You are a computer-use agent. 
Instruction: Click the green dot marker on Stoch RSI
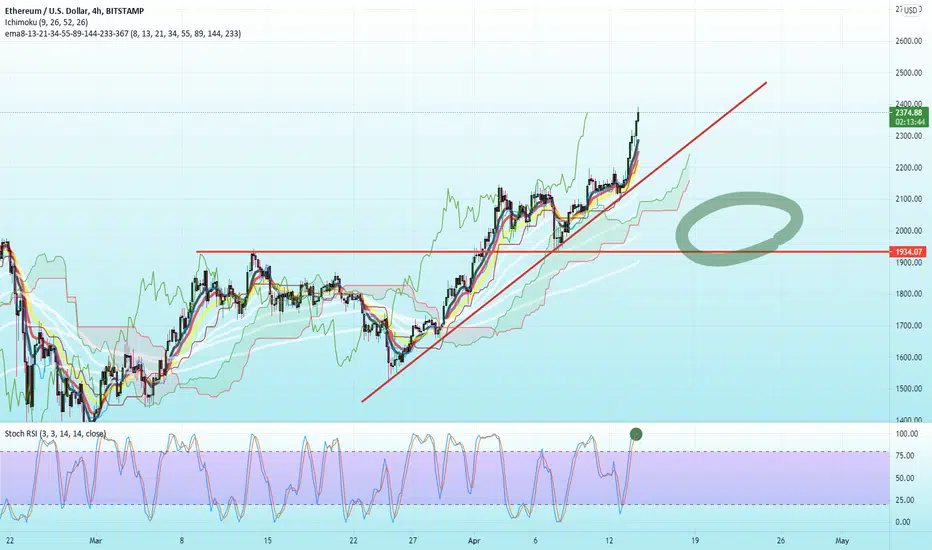click(635, 434)
